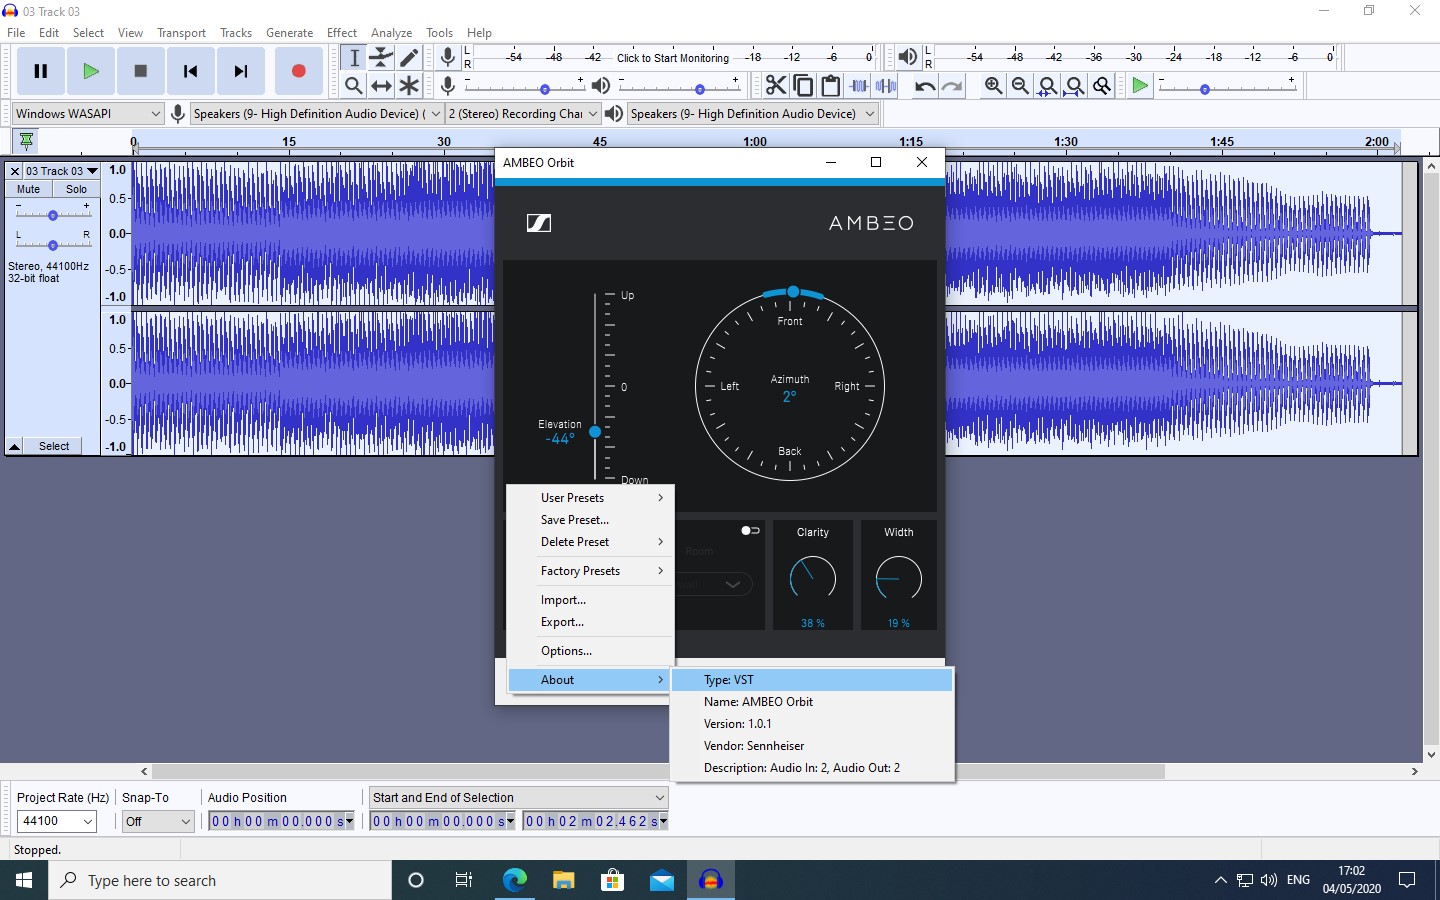Open the playback device dropdown
The width and height of the screenshot is (1440, 900).
pos(753,114)
